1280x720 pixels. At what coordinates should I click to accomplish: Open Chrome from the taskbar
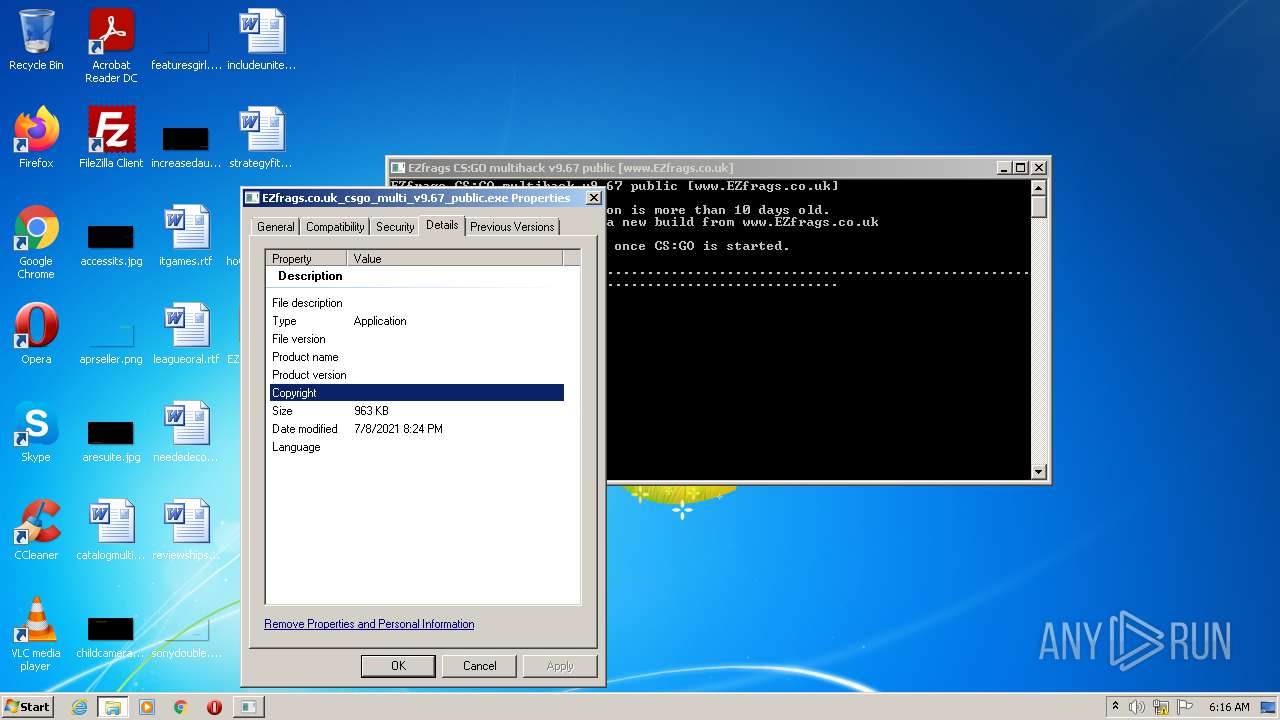click(181, 707)
